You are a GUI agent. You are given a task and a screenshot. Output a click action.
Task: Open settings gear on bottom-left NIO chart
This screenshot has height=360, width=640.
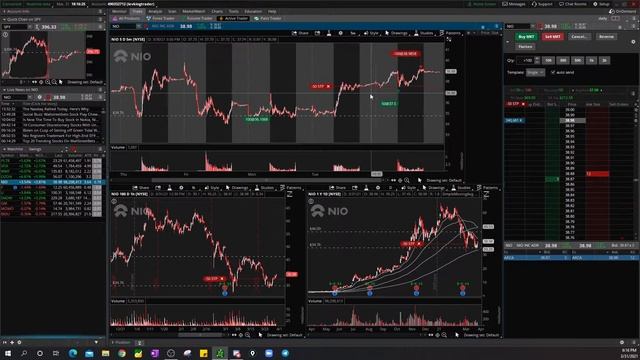point(181,188)
